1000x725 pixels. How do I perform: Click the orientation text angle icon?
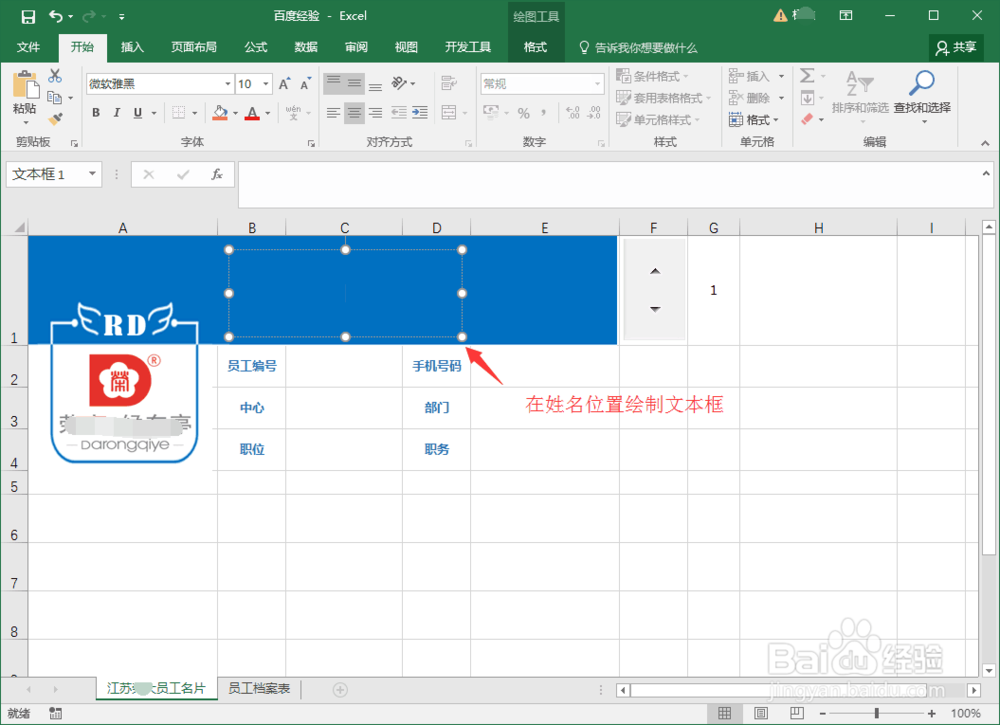coord(399,83)
